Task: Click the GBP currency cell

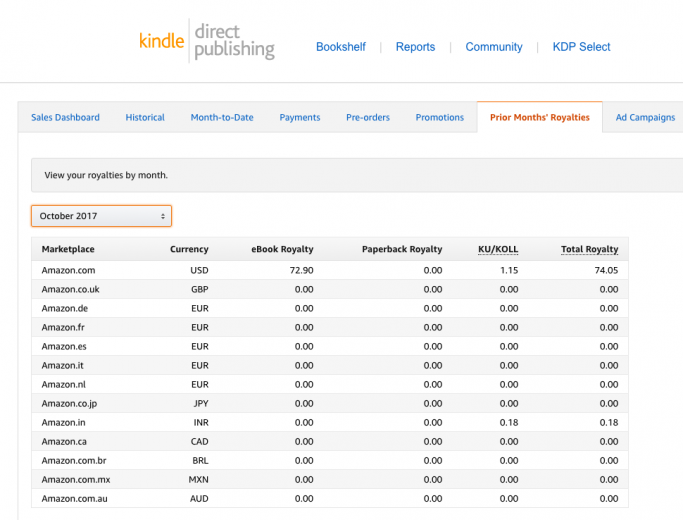Action: tap(199, 289)
